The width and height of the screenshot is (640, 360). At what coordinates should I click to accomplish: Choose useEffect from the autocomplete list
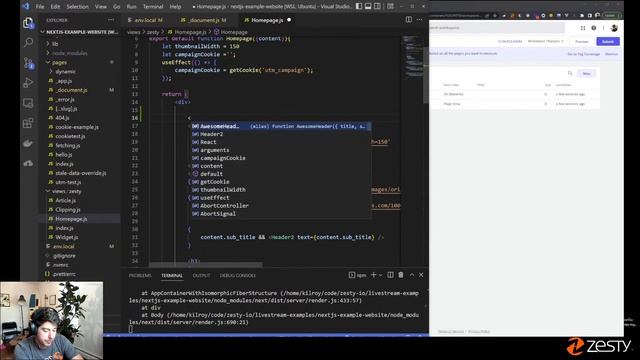tap(281, 198)
